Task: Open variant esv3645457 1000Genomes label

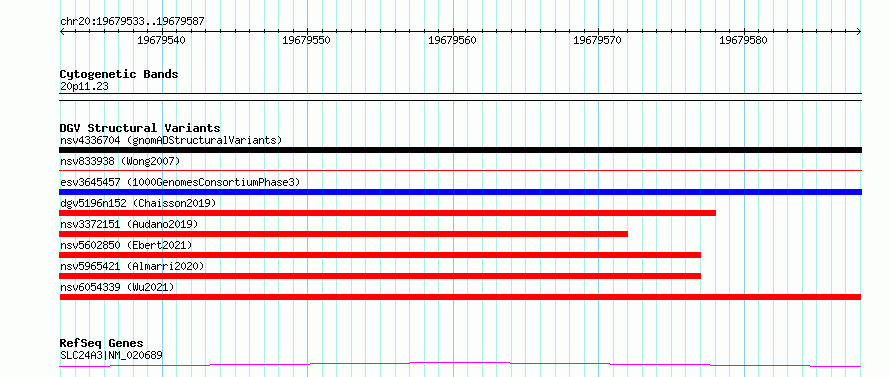Action: [x=180, y=182]
